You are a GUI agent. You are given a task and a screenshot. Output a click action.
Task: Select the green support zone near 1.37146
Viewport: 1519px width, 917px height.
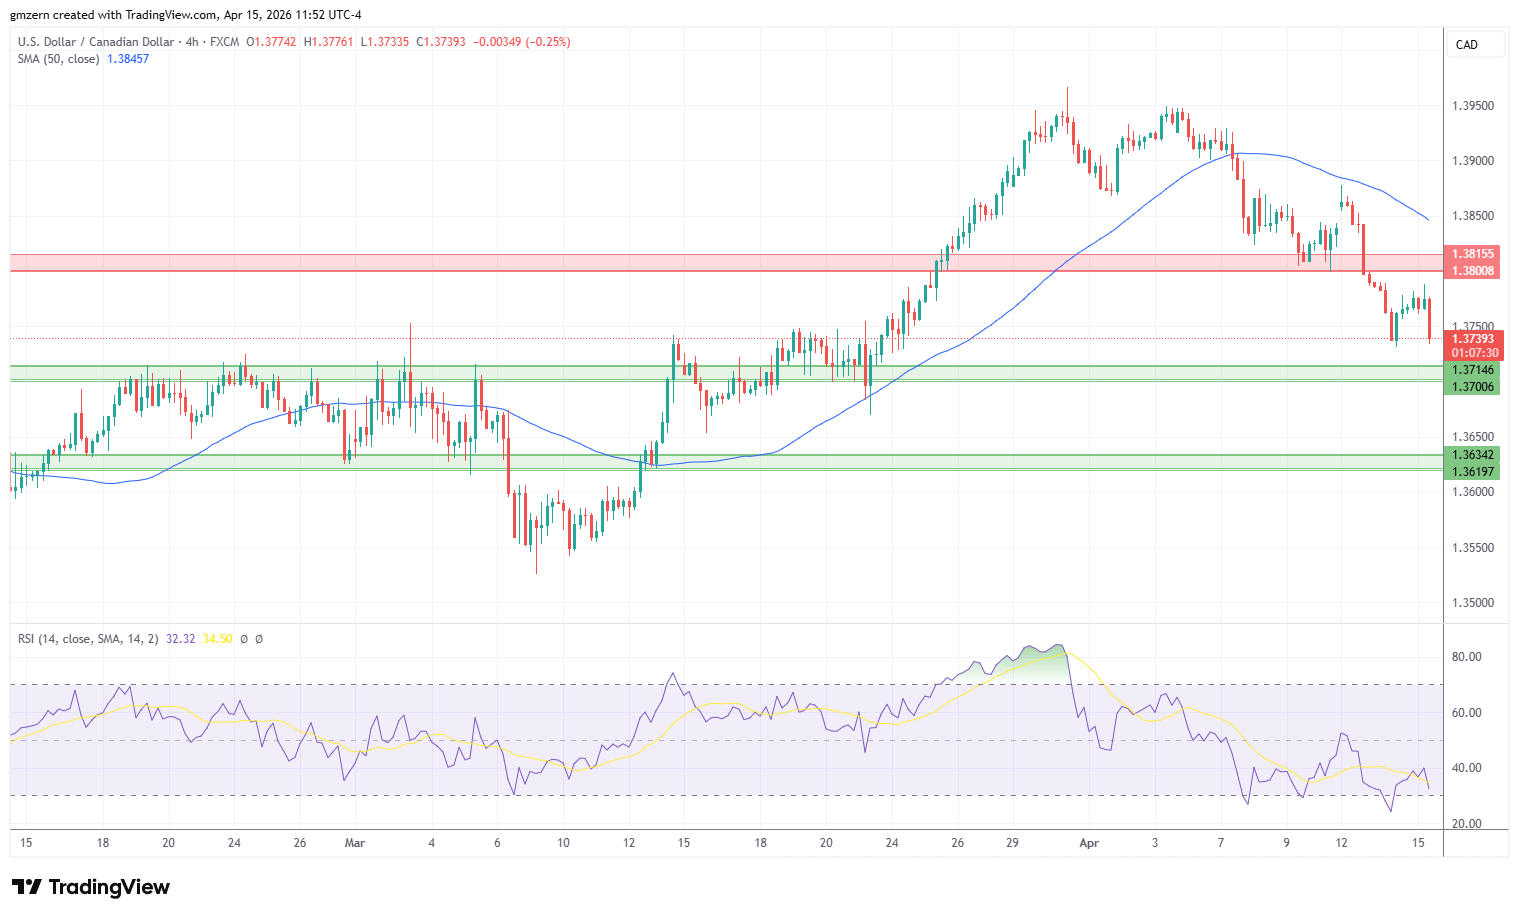point(726,373)
